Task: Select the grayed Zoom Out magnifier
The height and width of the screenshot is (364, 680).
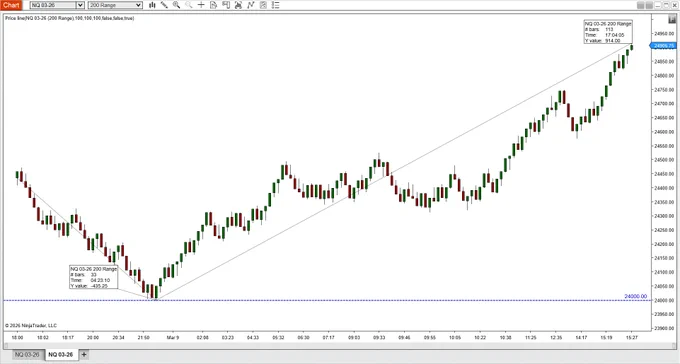Action: coord(189,5)
